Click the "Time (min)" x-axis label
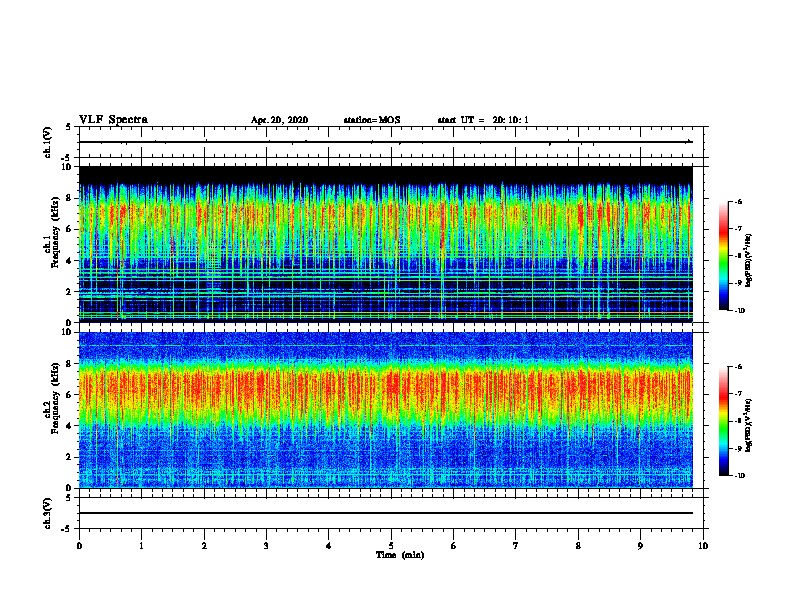This screenshot has height=612, width=792. [x=400, y=555]
